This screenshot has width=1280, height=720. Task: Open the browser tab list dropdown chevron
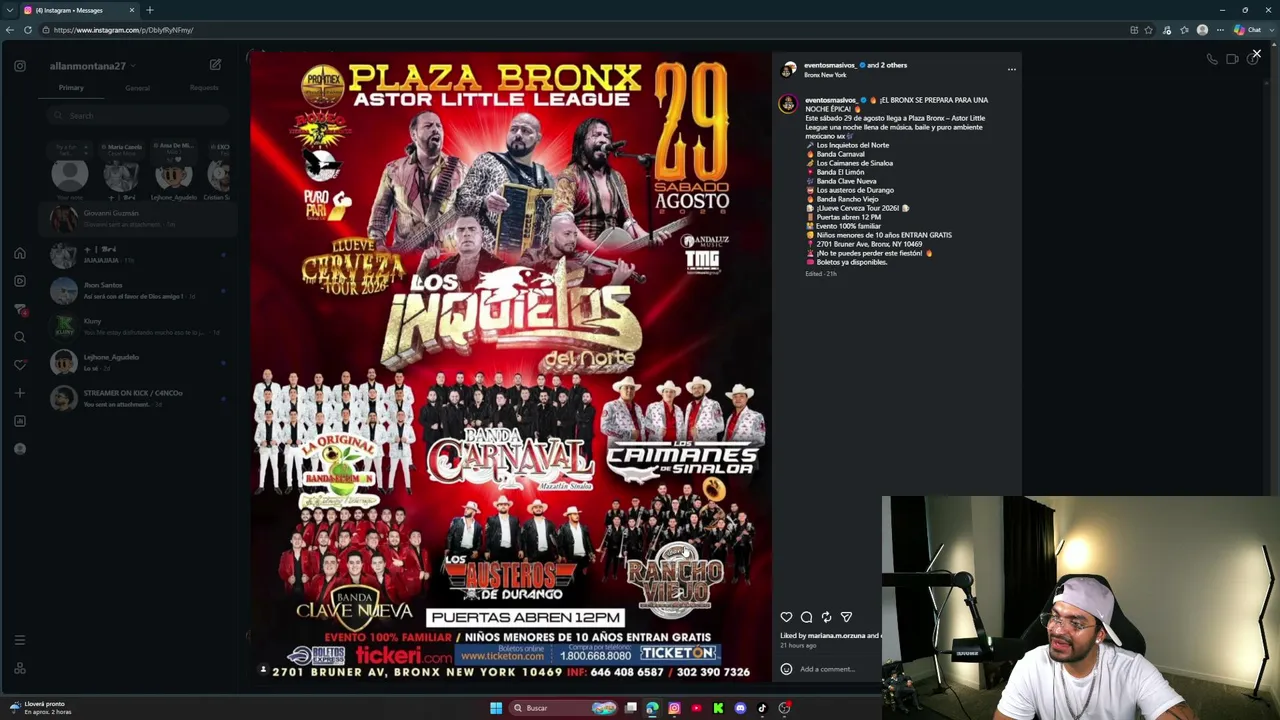click(x=9, y=10)
